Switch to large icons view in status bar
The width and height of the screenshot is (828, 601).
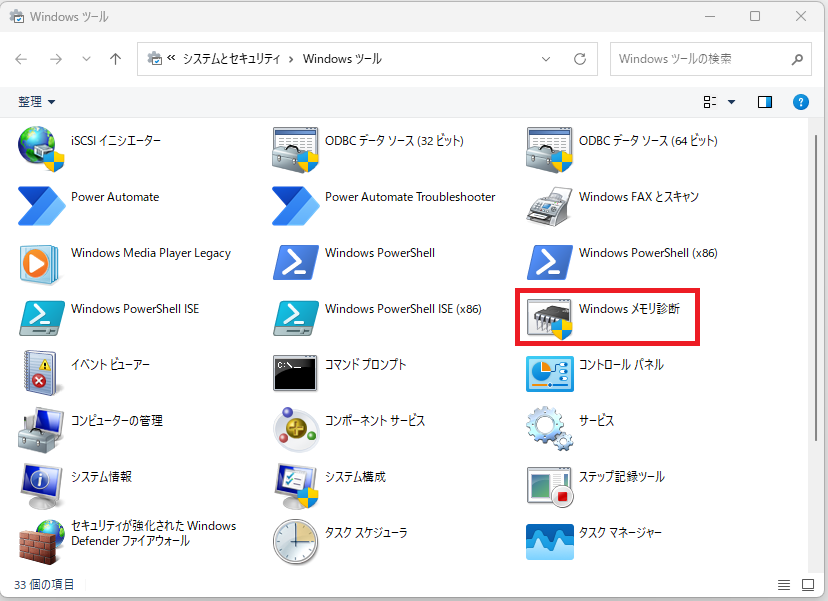(x=808, y=585)
